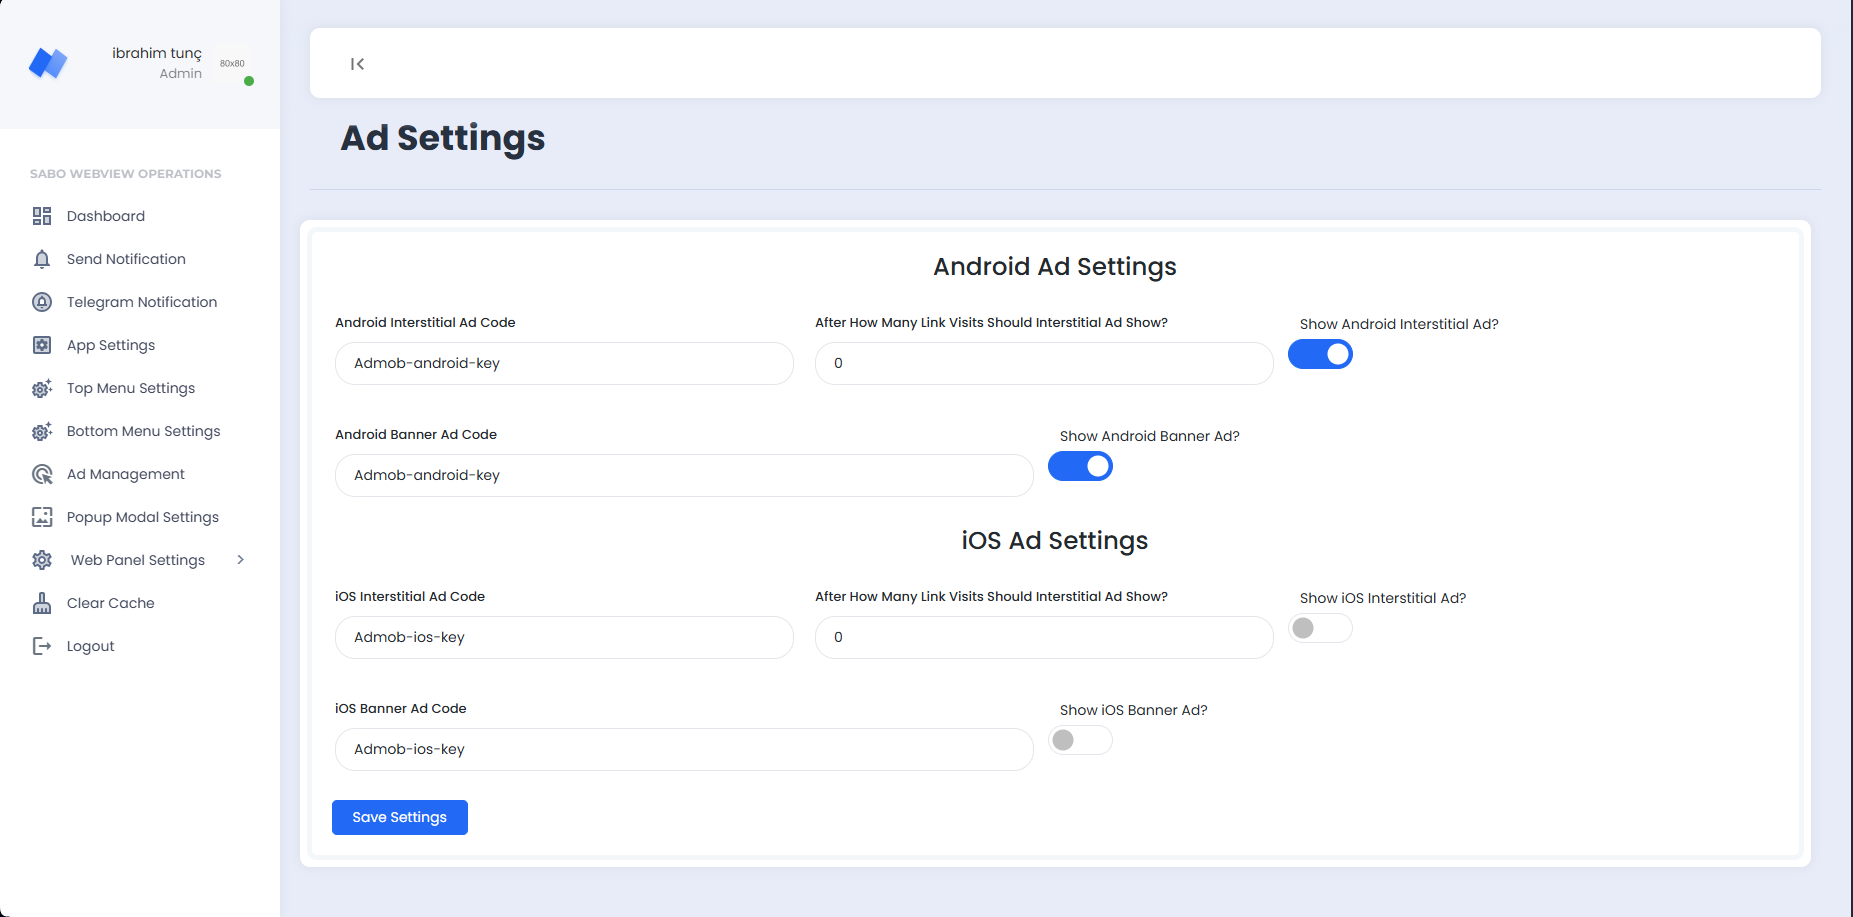Collapse sidebar with the top-left arrow icon
1853x917 pixels.
tap(357, 64)
